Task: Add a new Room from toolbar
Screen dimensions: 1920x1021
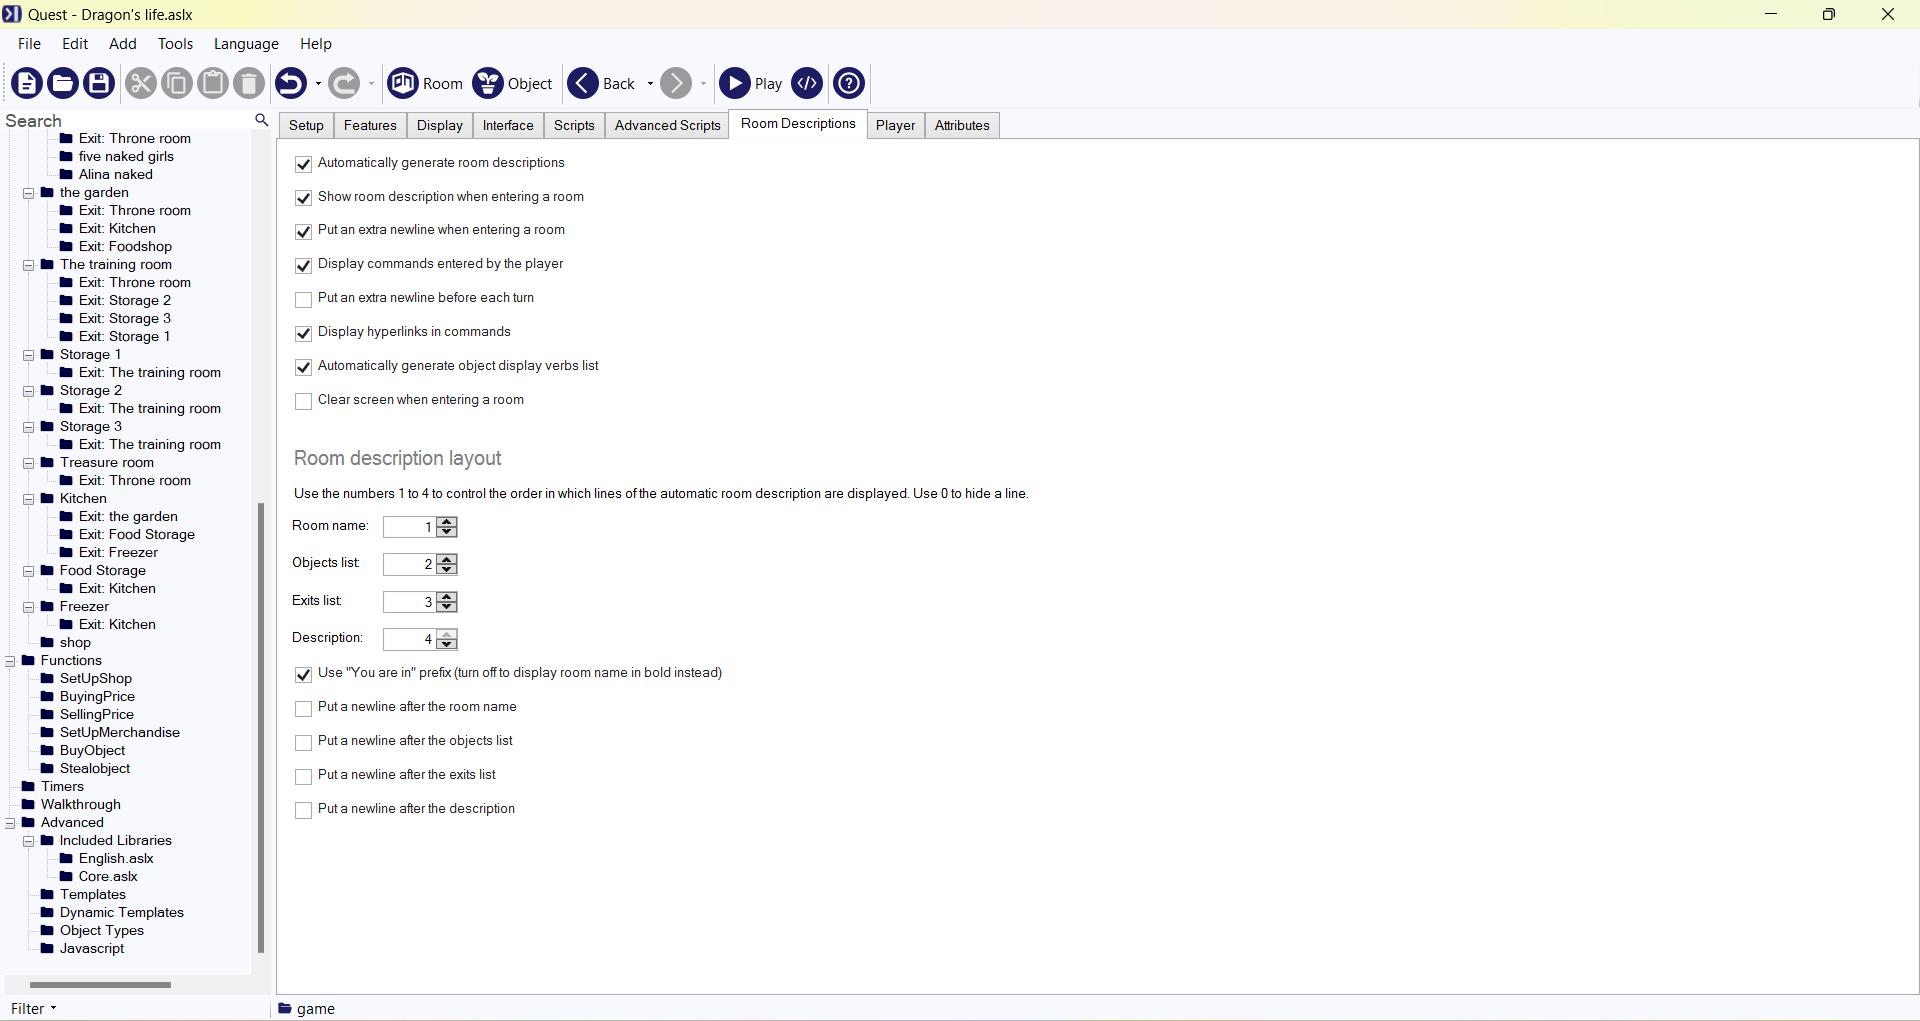Action: (425, 83)
